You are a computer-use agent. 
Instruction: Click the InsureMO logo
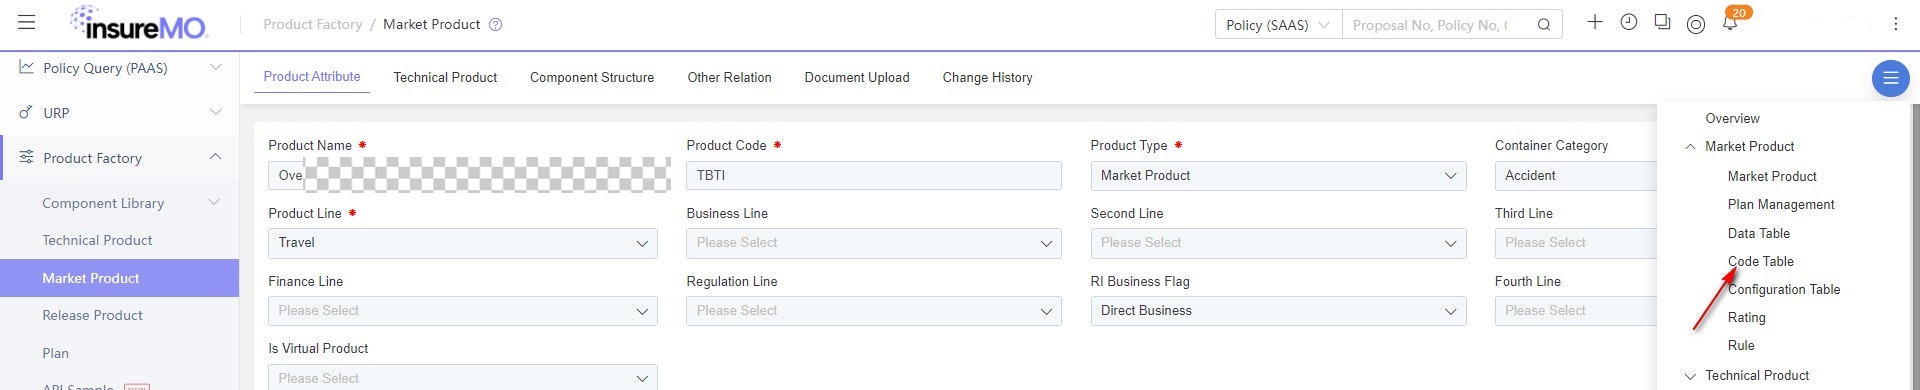(x=139, y=23)
